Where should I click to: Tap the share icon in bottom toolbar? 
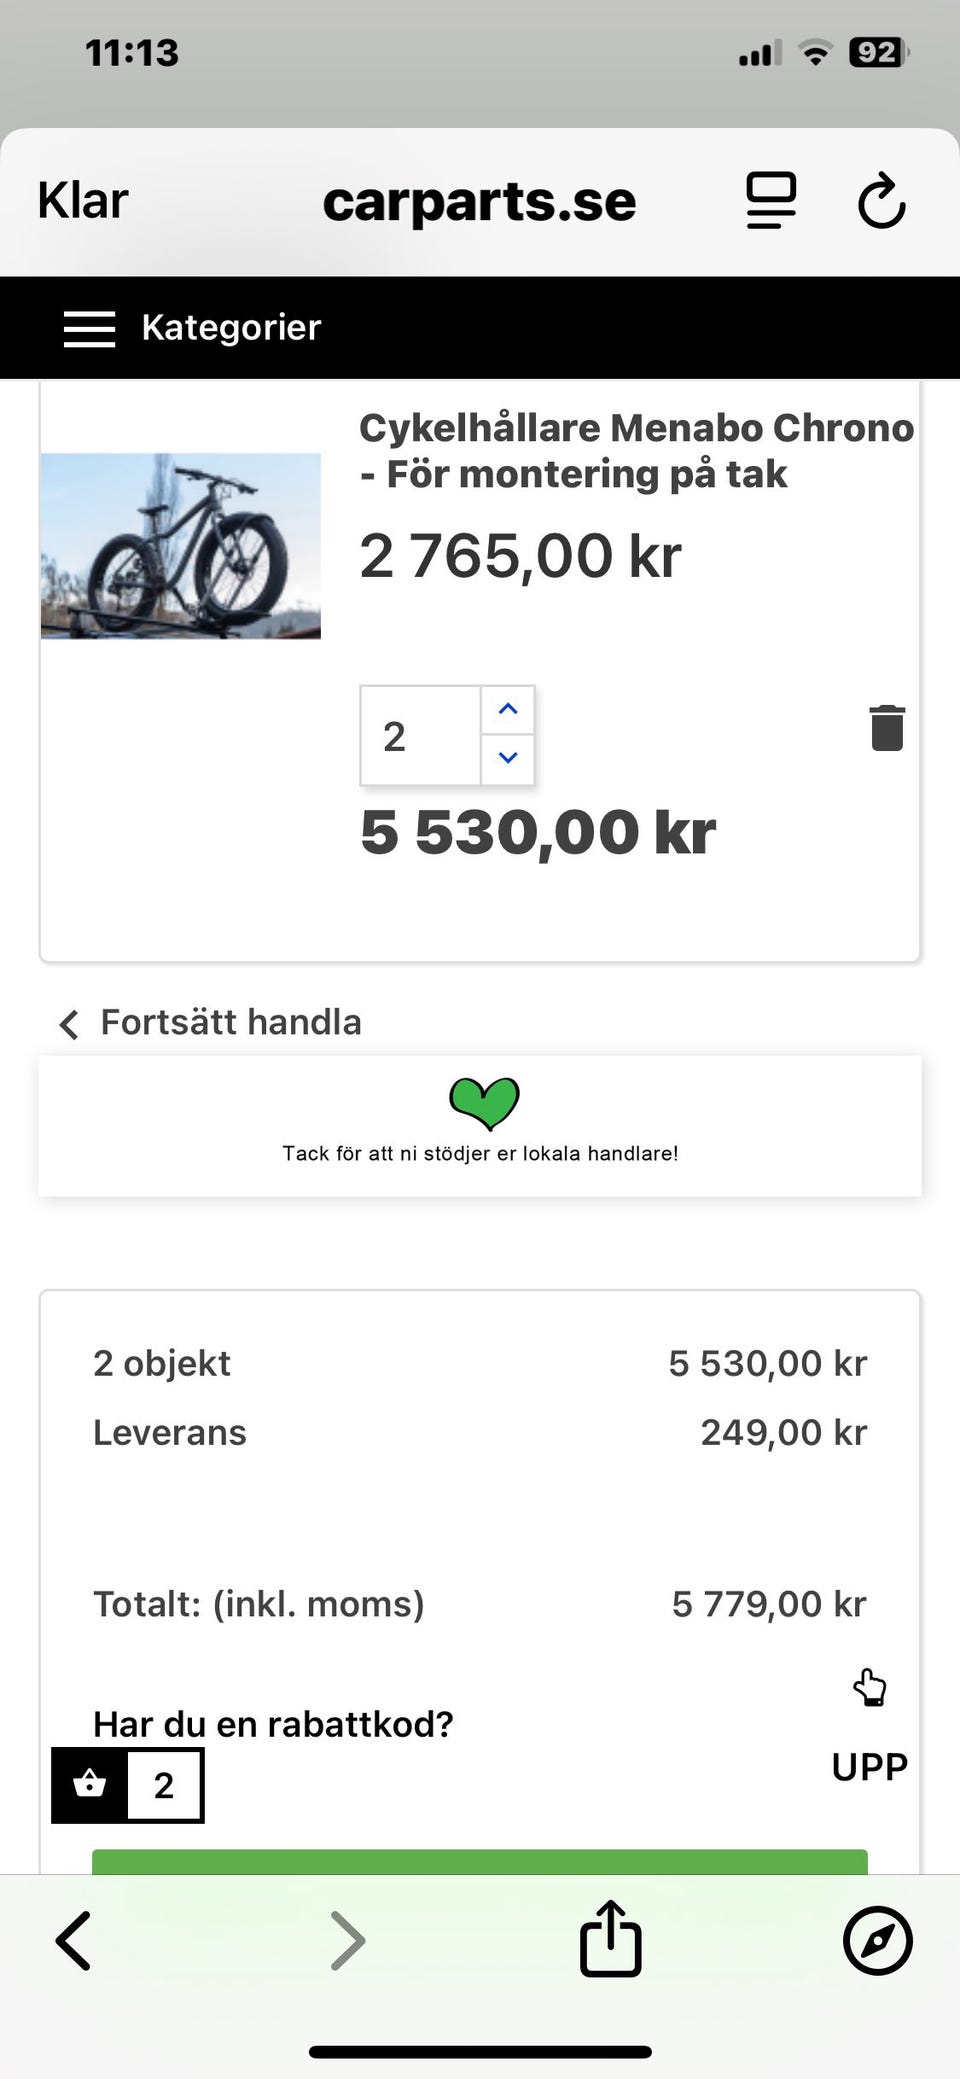[x=610, y=1939]
